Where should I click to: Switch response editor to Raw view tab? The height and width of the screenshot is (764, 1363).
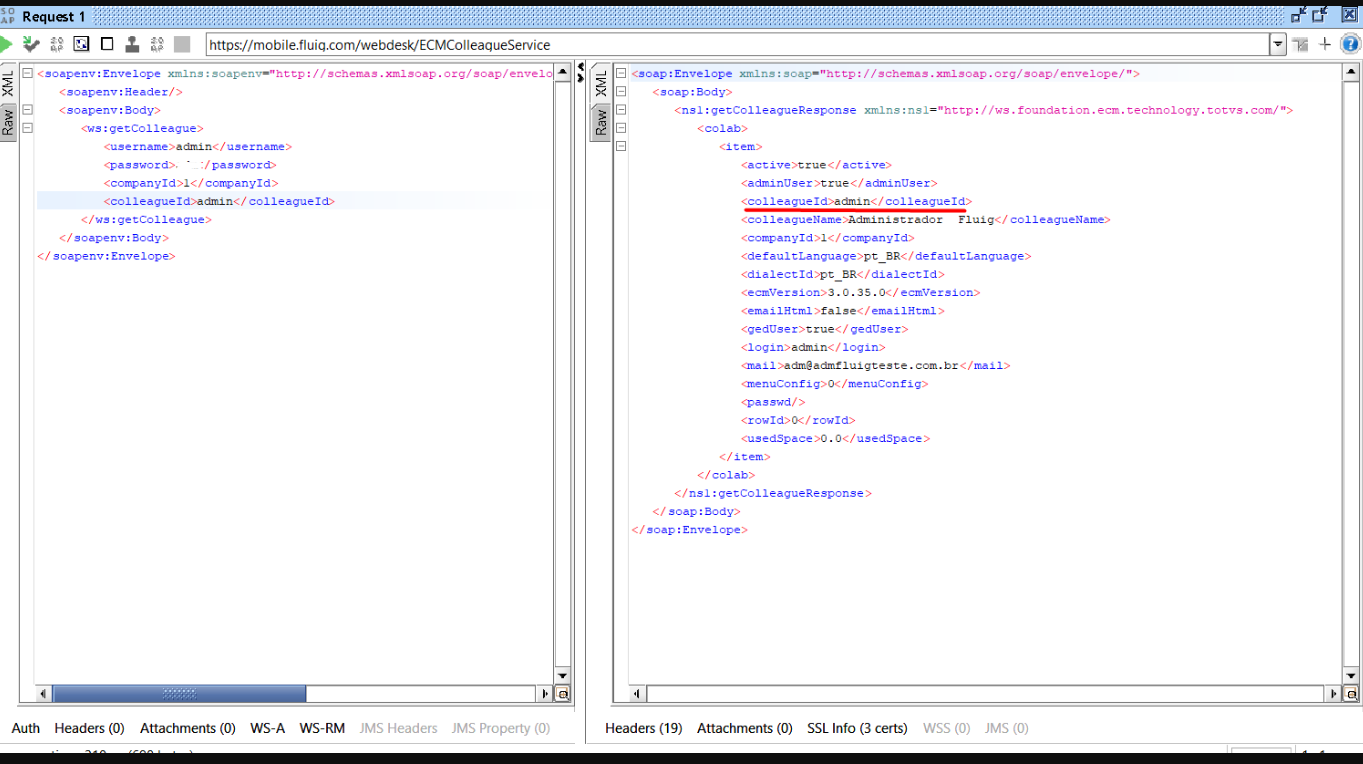[x=600, y=122]
